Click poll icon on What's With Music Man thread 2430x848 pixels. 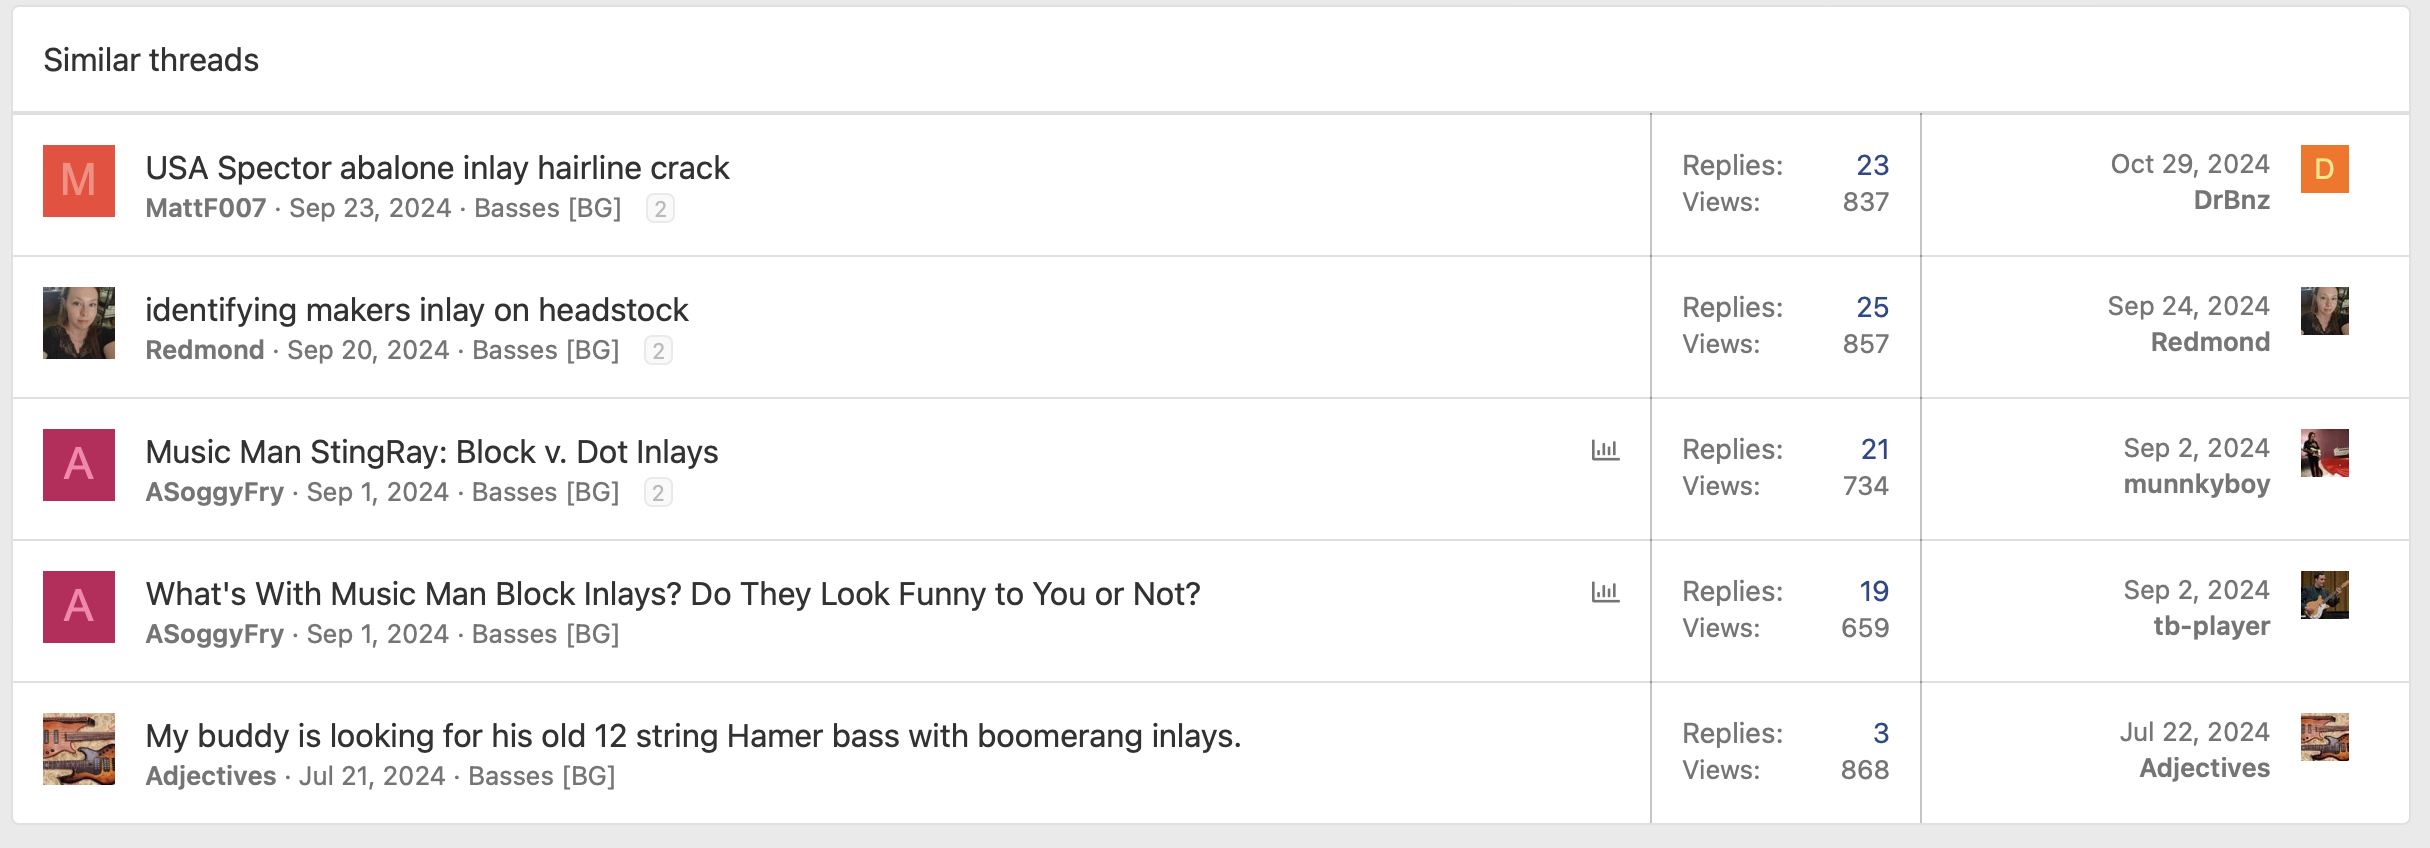click(1605, 592)
